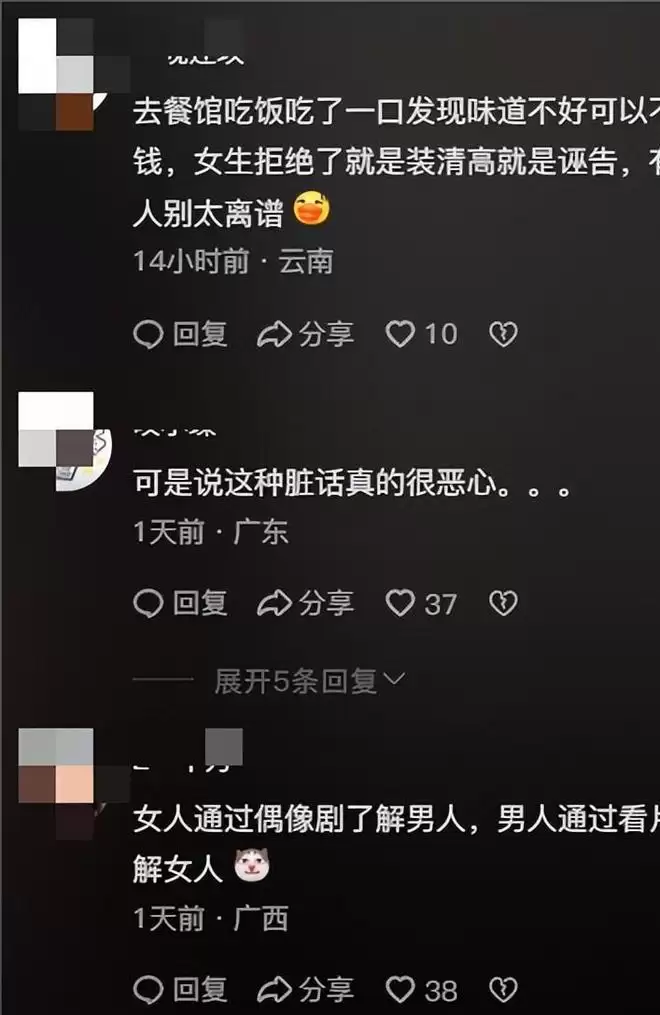The width and height of the screenshot is (660, 1015).
Task: Click share arrow icon under Guangdong comment
Action: [274, 604]
